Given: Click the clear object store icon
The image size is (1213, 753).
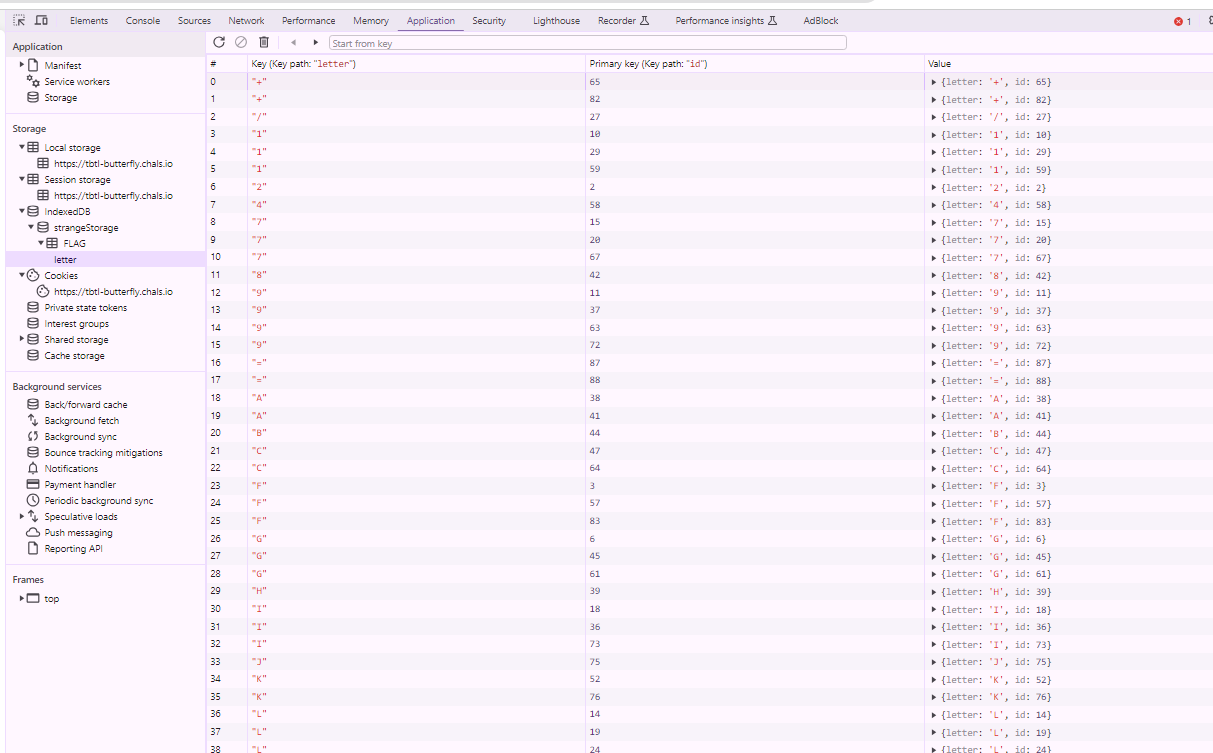Looking at the screenshot, I should click(x=241, y=42).
